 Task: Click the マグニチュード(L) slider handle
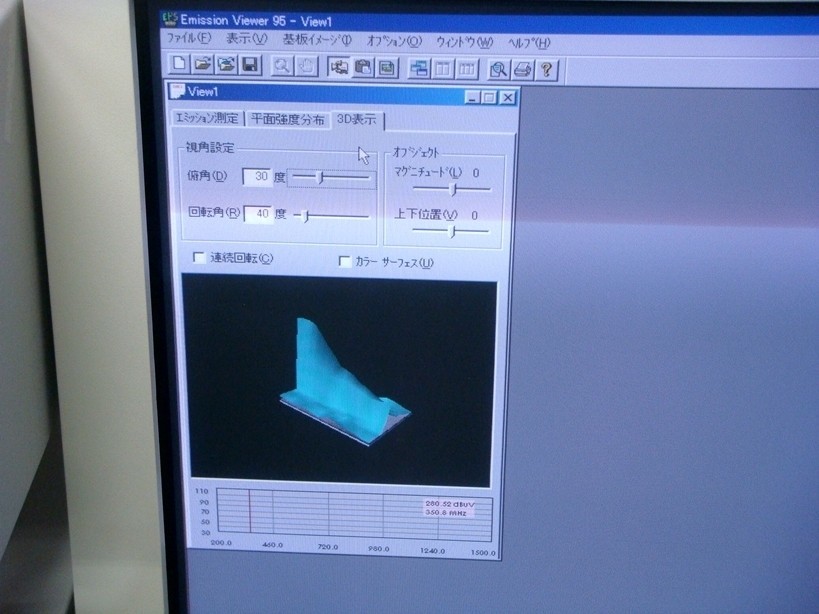tap(453, 189)
